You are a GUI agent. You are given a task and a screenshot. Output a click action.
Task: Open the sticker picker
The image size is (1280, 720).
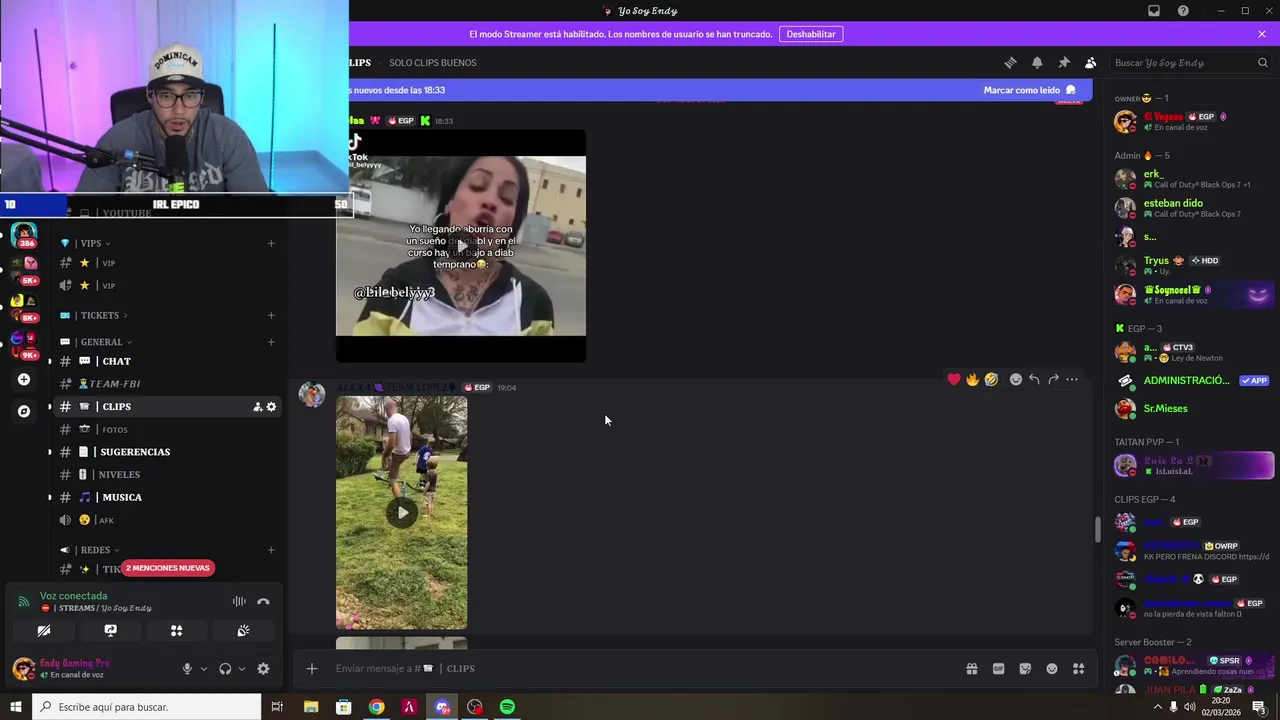1025,668
